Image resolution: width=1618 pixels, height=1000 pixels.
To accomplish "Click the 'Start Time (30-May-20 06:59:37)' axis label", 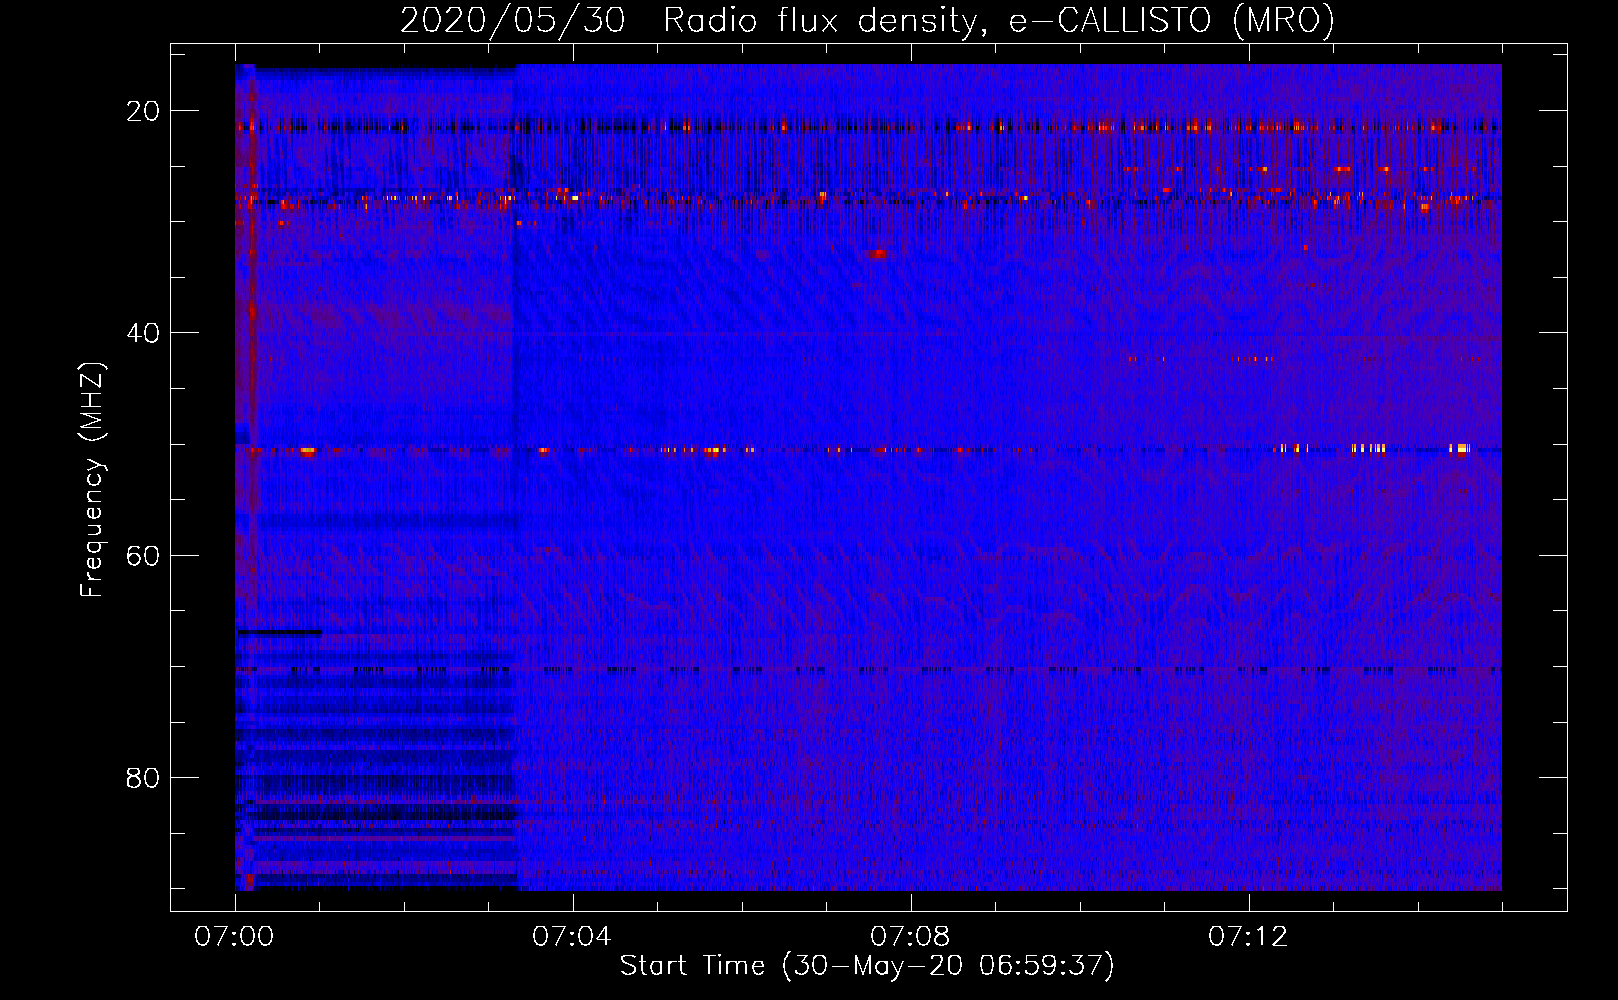I will (x=867, y=966).
